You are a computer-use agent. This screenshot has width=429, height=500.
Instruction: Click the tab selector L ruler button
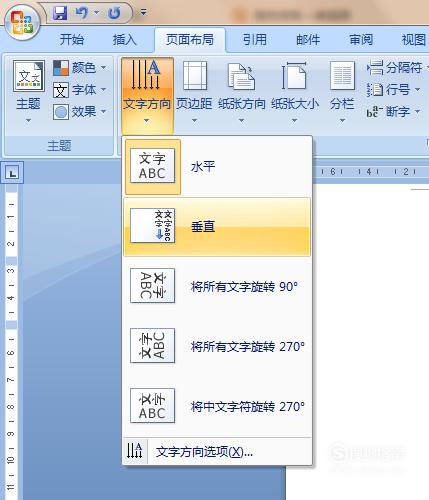(12, 173)
